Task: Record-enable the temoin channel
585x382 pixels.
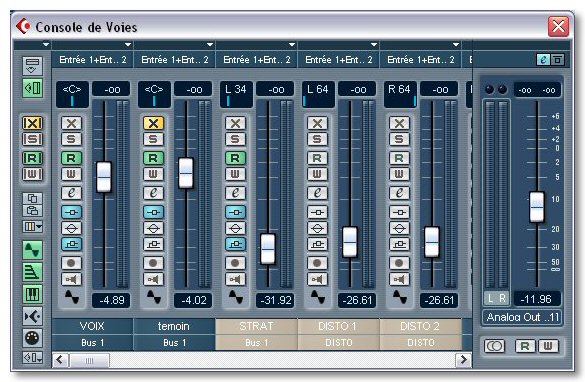Action: point(153,263)
